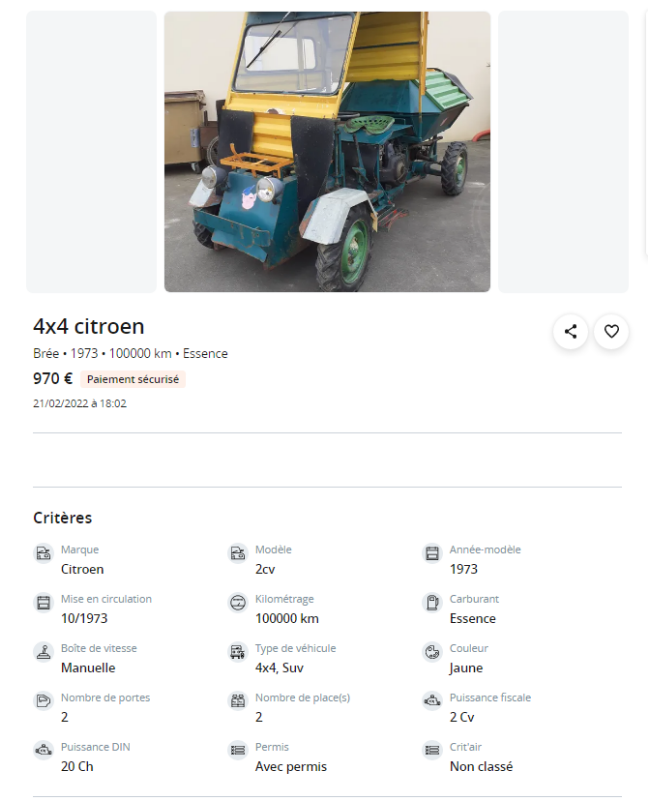This screenshot has width=648, height=800.
Task: Click the Crit'air icon
Action: [432, 751]
